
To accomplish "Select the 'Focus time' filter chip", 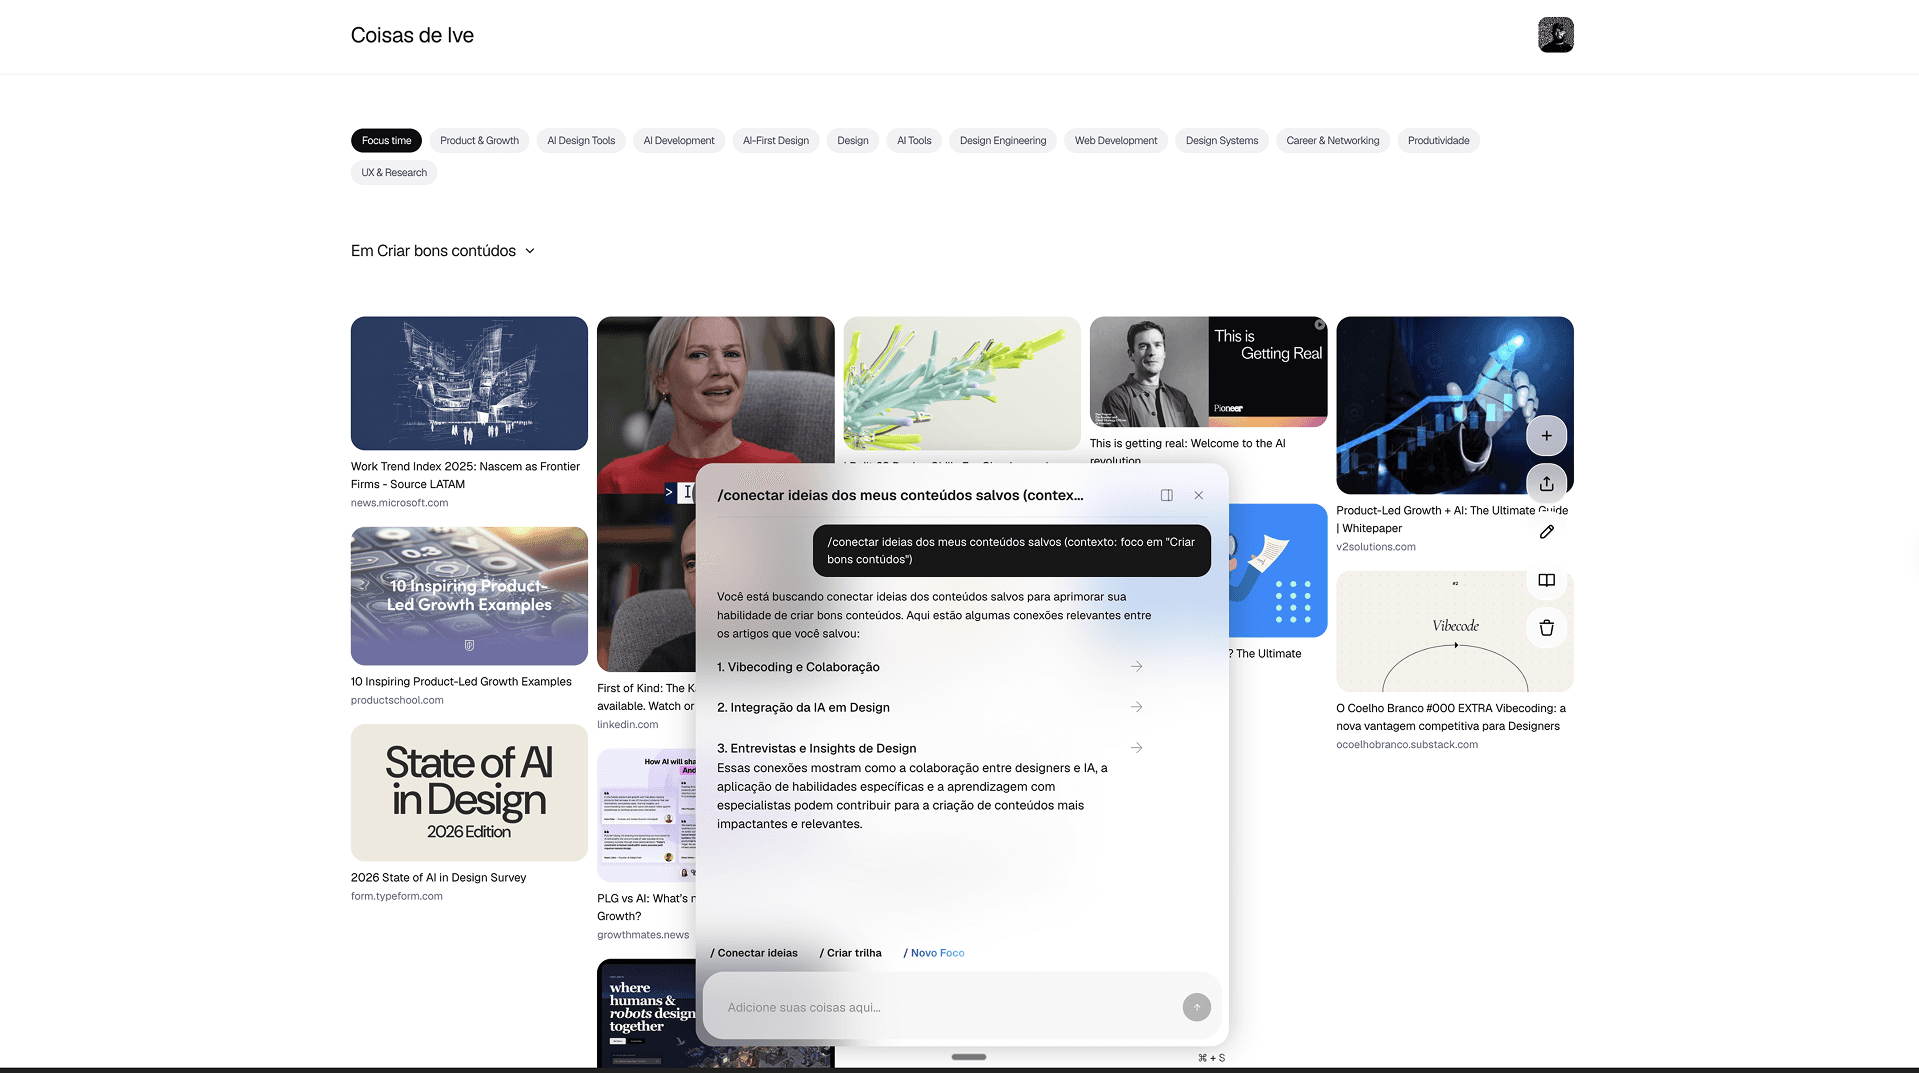I will point(386,141).
